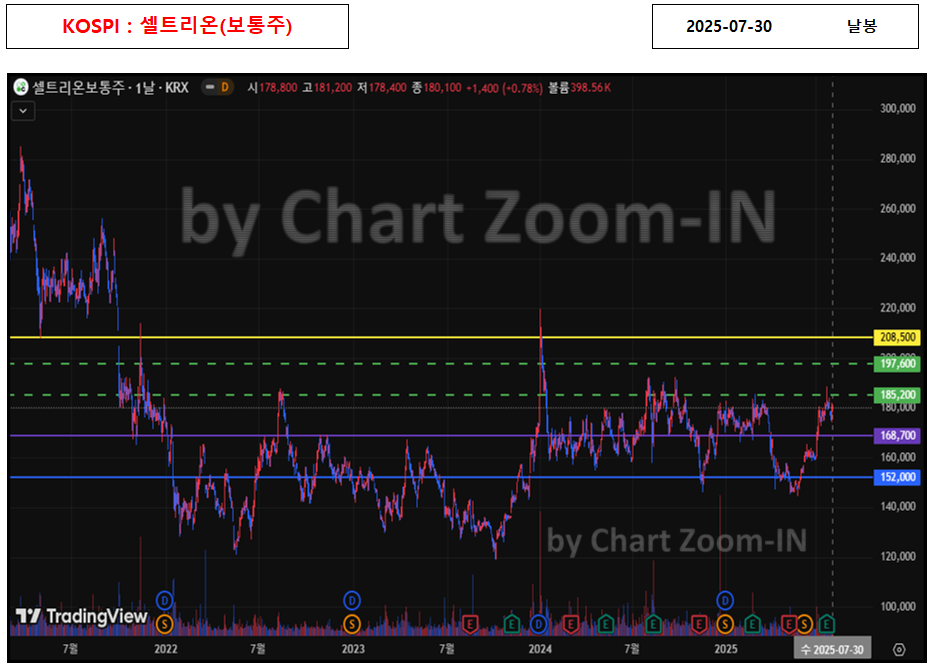The height and width of the screenshot is (666, 932).
Task: Click the close value 종180,100
Action: coord(436,88)
